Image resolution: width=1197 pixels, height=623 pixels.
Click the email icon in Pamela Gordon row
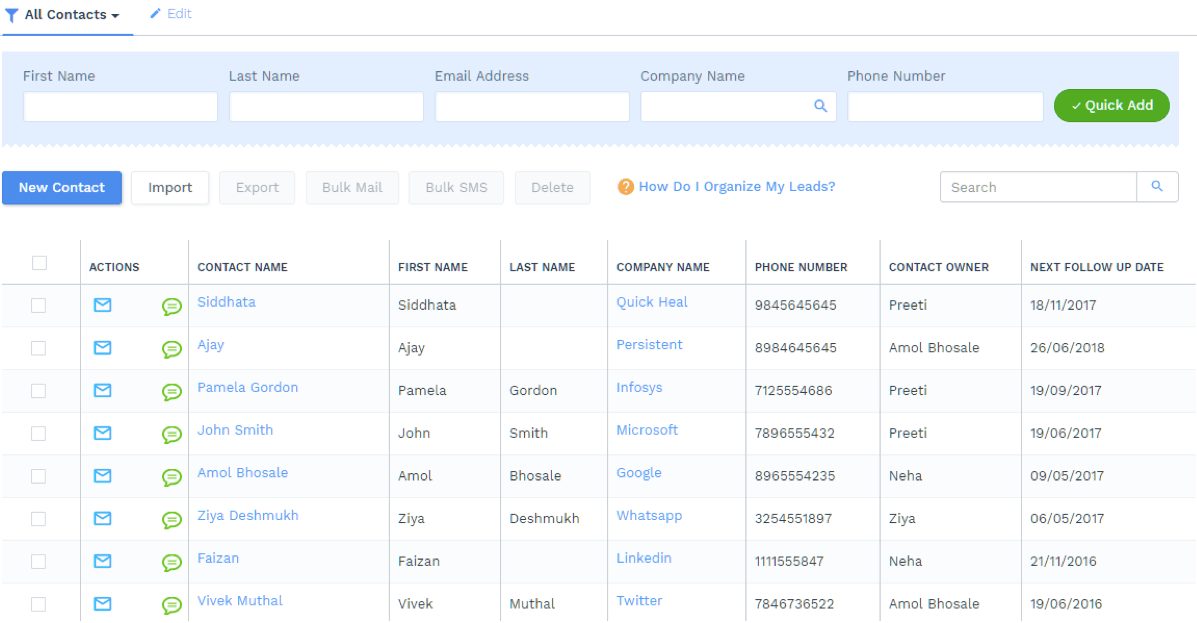102,391
